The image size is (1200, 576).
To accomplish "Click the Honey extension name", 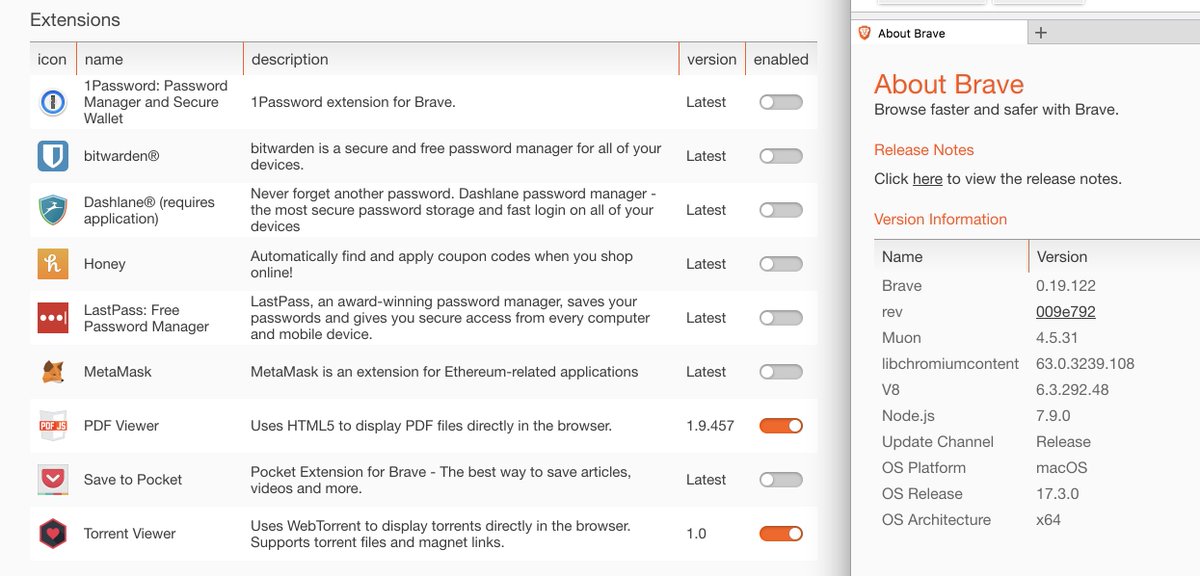I will point(105,264).
